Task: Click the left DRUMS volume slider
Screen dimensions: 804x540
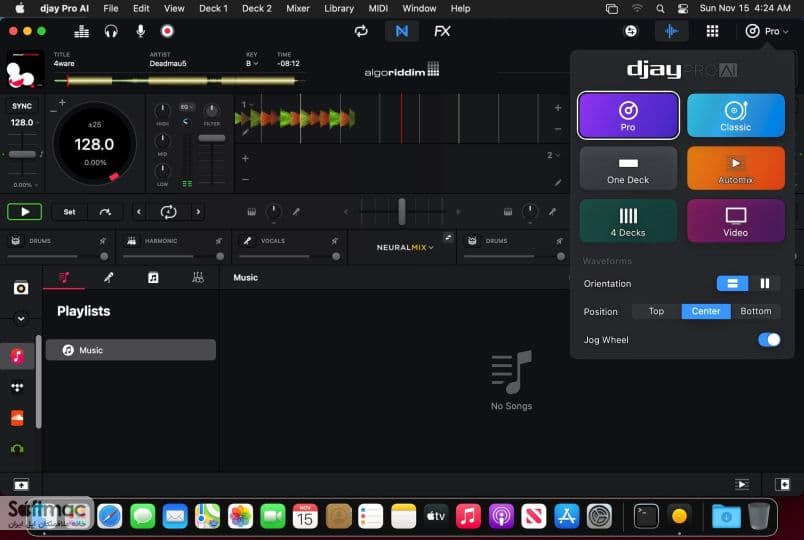Action: (57, 256)
